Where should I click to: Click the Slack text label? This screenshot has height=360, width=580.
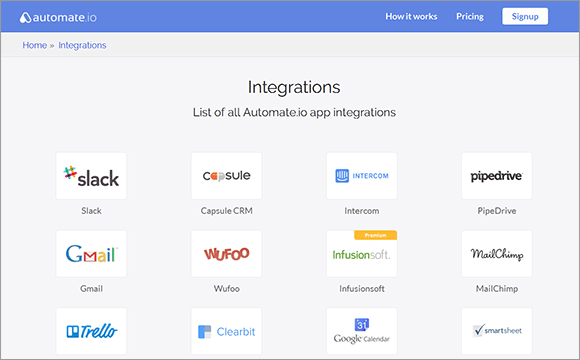coord(91,211)
